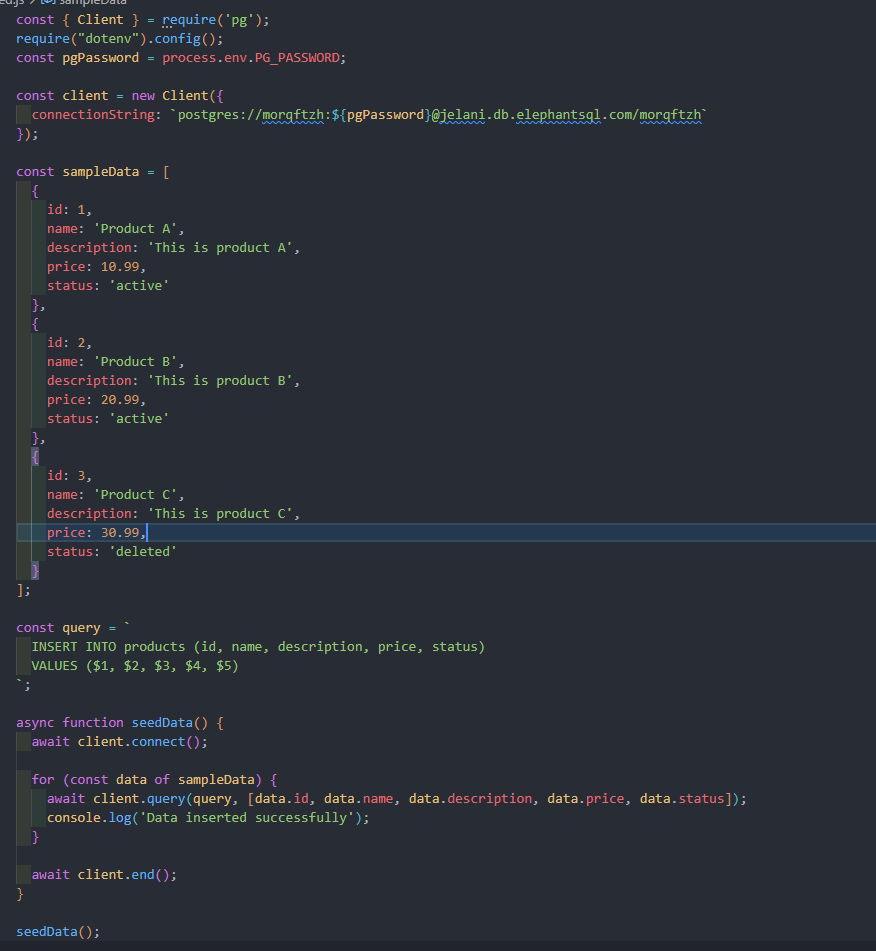Select the pgPassword variable declaration
This screenshot has width=876, height=951.
(x=100, y=57)
